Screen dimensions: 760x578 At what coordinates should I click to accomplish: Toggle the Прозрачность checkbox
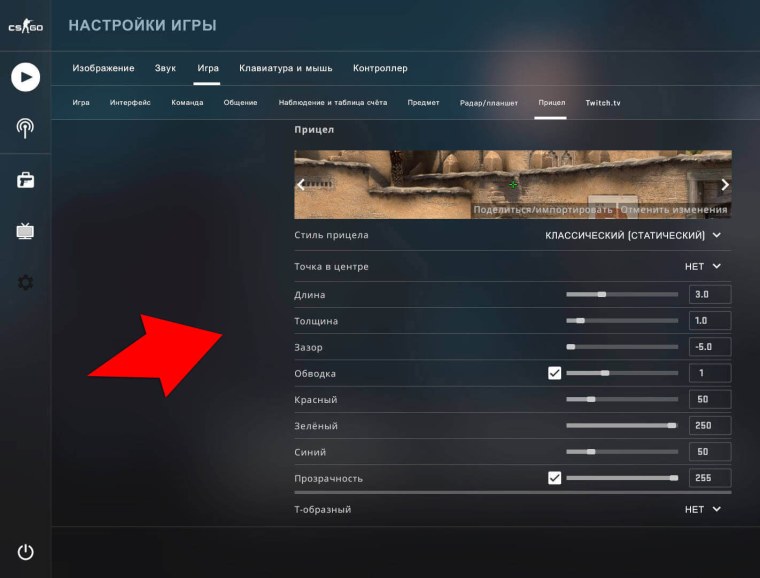(x=555, y=478)
